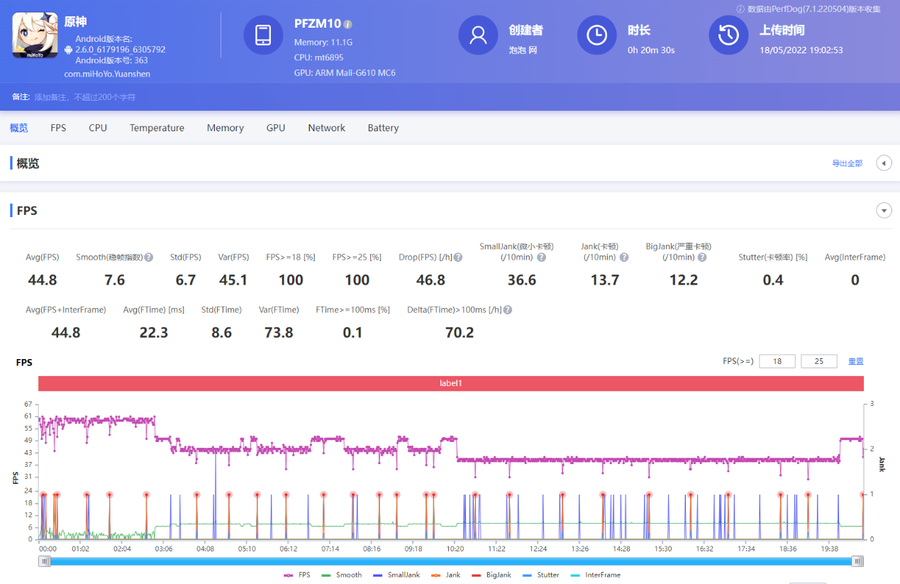Click the phone device icon
This screenshot has width=900, height=584.
[x=264, y=35]
